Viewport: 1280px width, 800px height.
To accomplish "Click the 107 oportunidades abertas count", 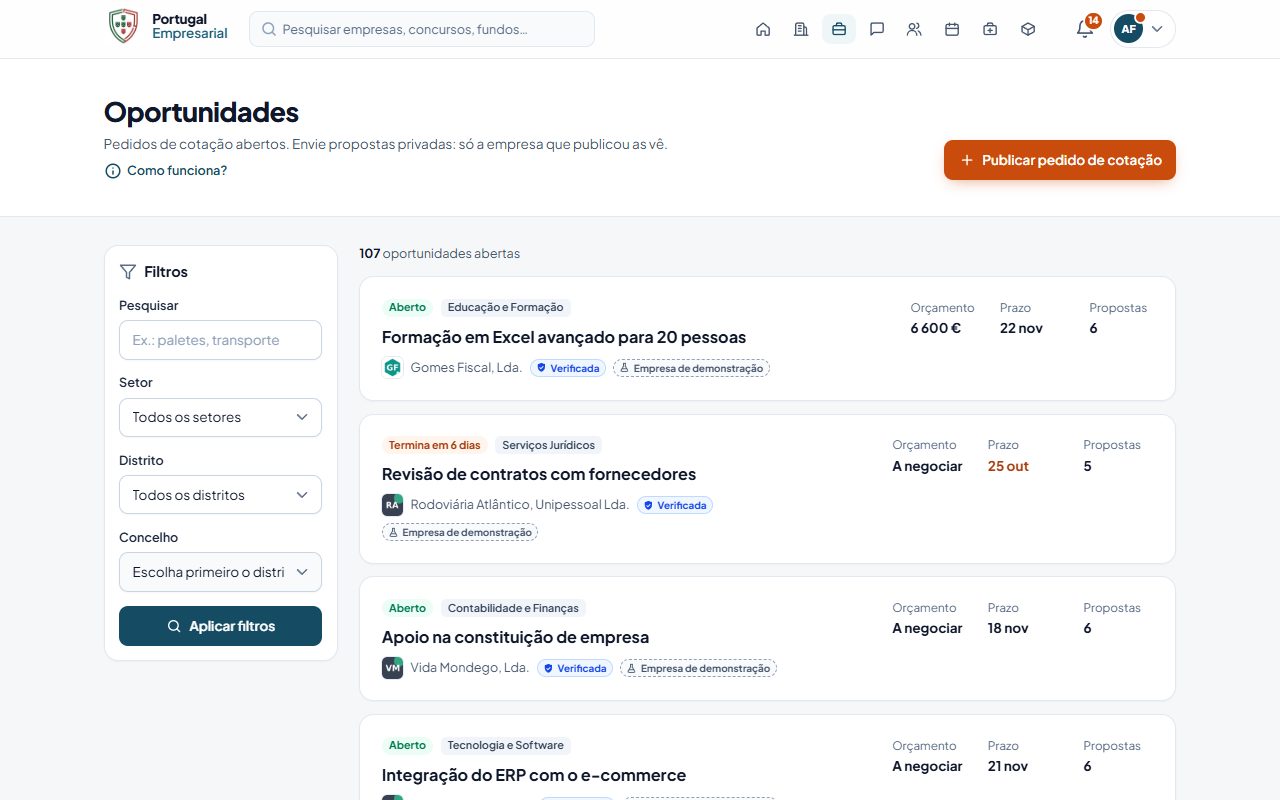I will pyautogui.click(x=440, y=253).
